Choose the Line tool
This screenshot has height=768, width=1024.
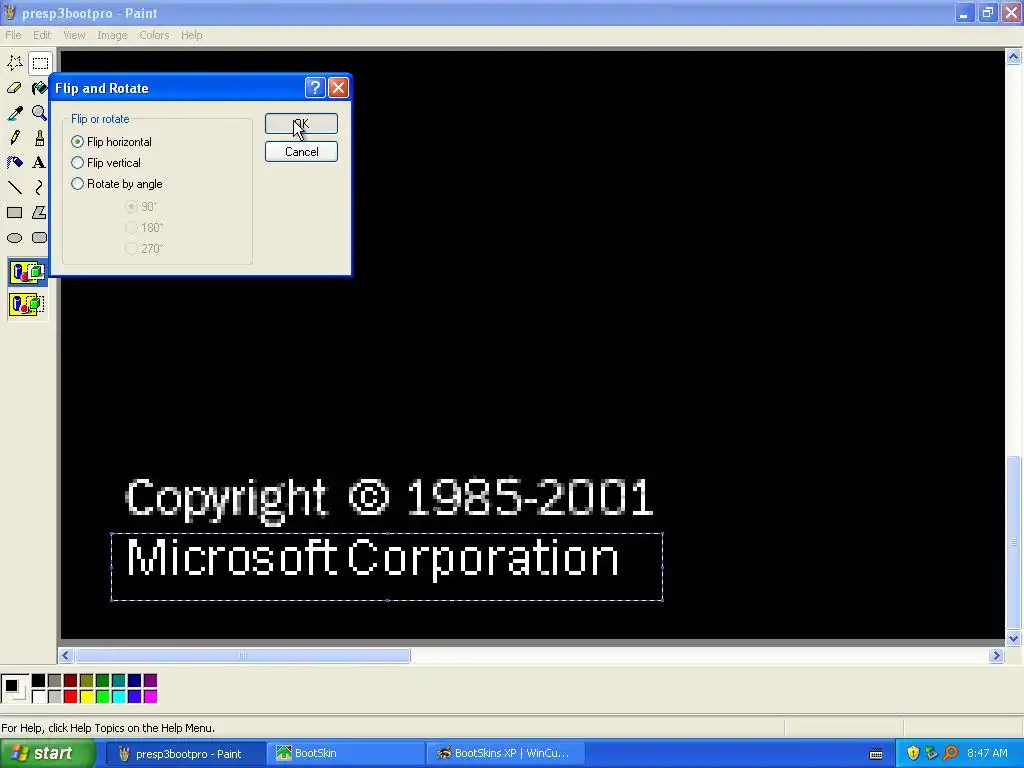click(14, 188)
